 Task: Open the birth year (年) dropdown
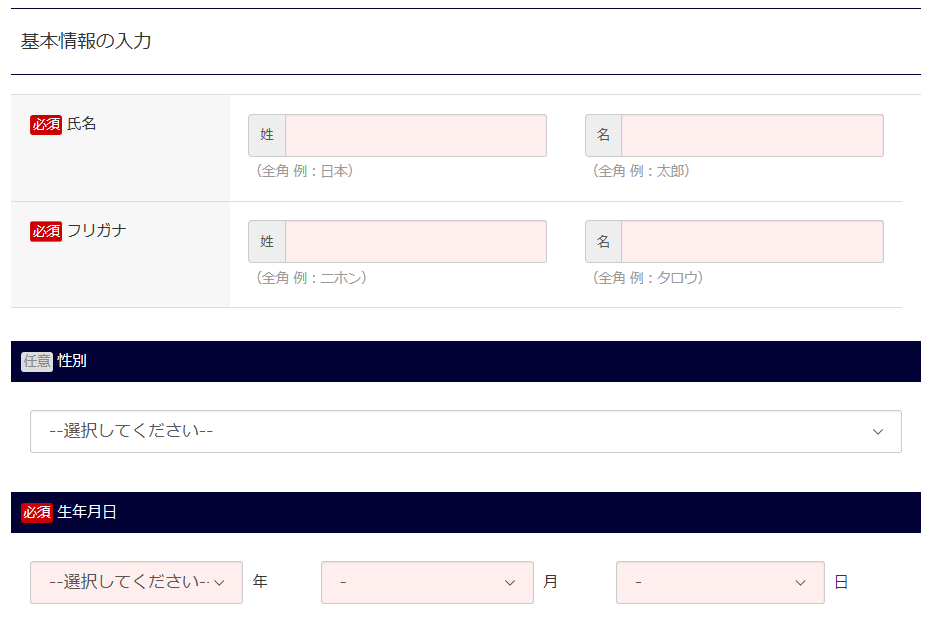136,582
